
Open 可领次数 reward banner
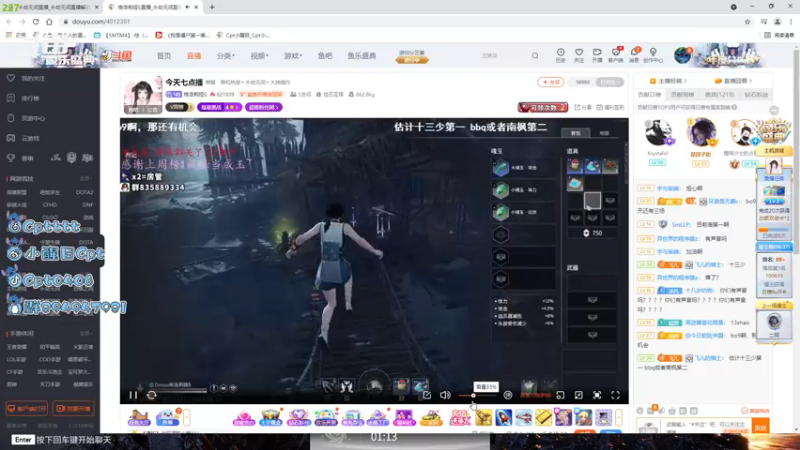543,107
